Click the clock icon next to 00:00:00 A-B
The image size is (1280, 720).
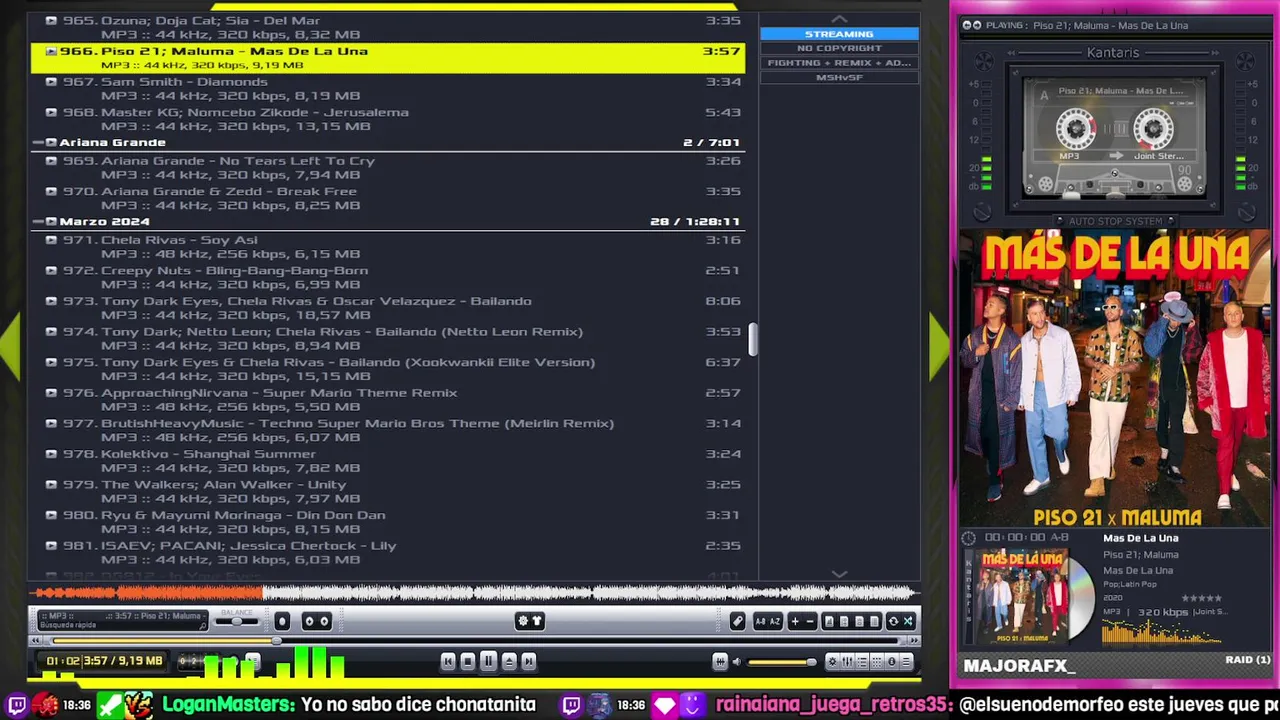pos(968,538)
